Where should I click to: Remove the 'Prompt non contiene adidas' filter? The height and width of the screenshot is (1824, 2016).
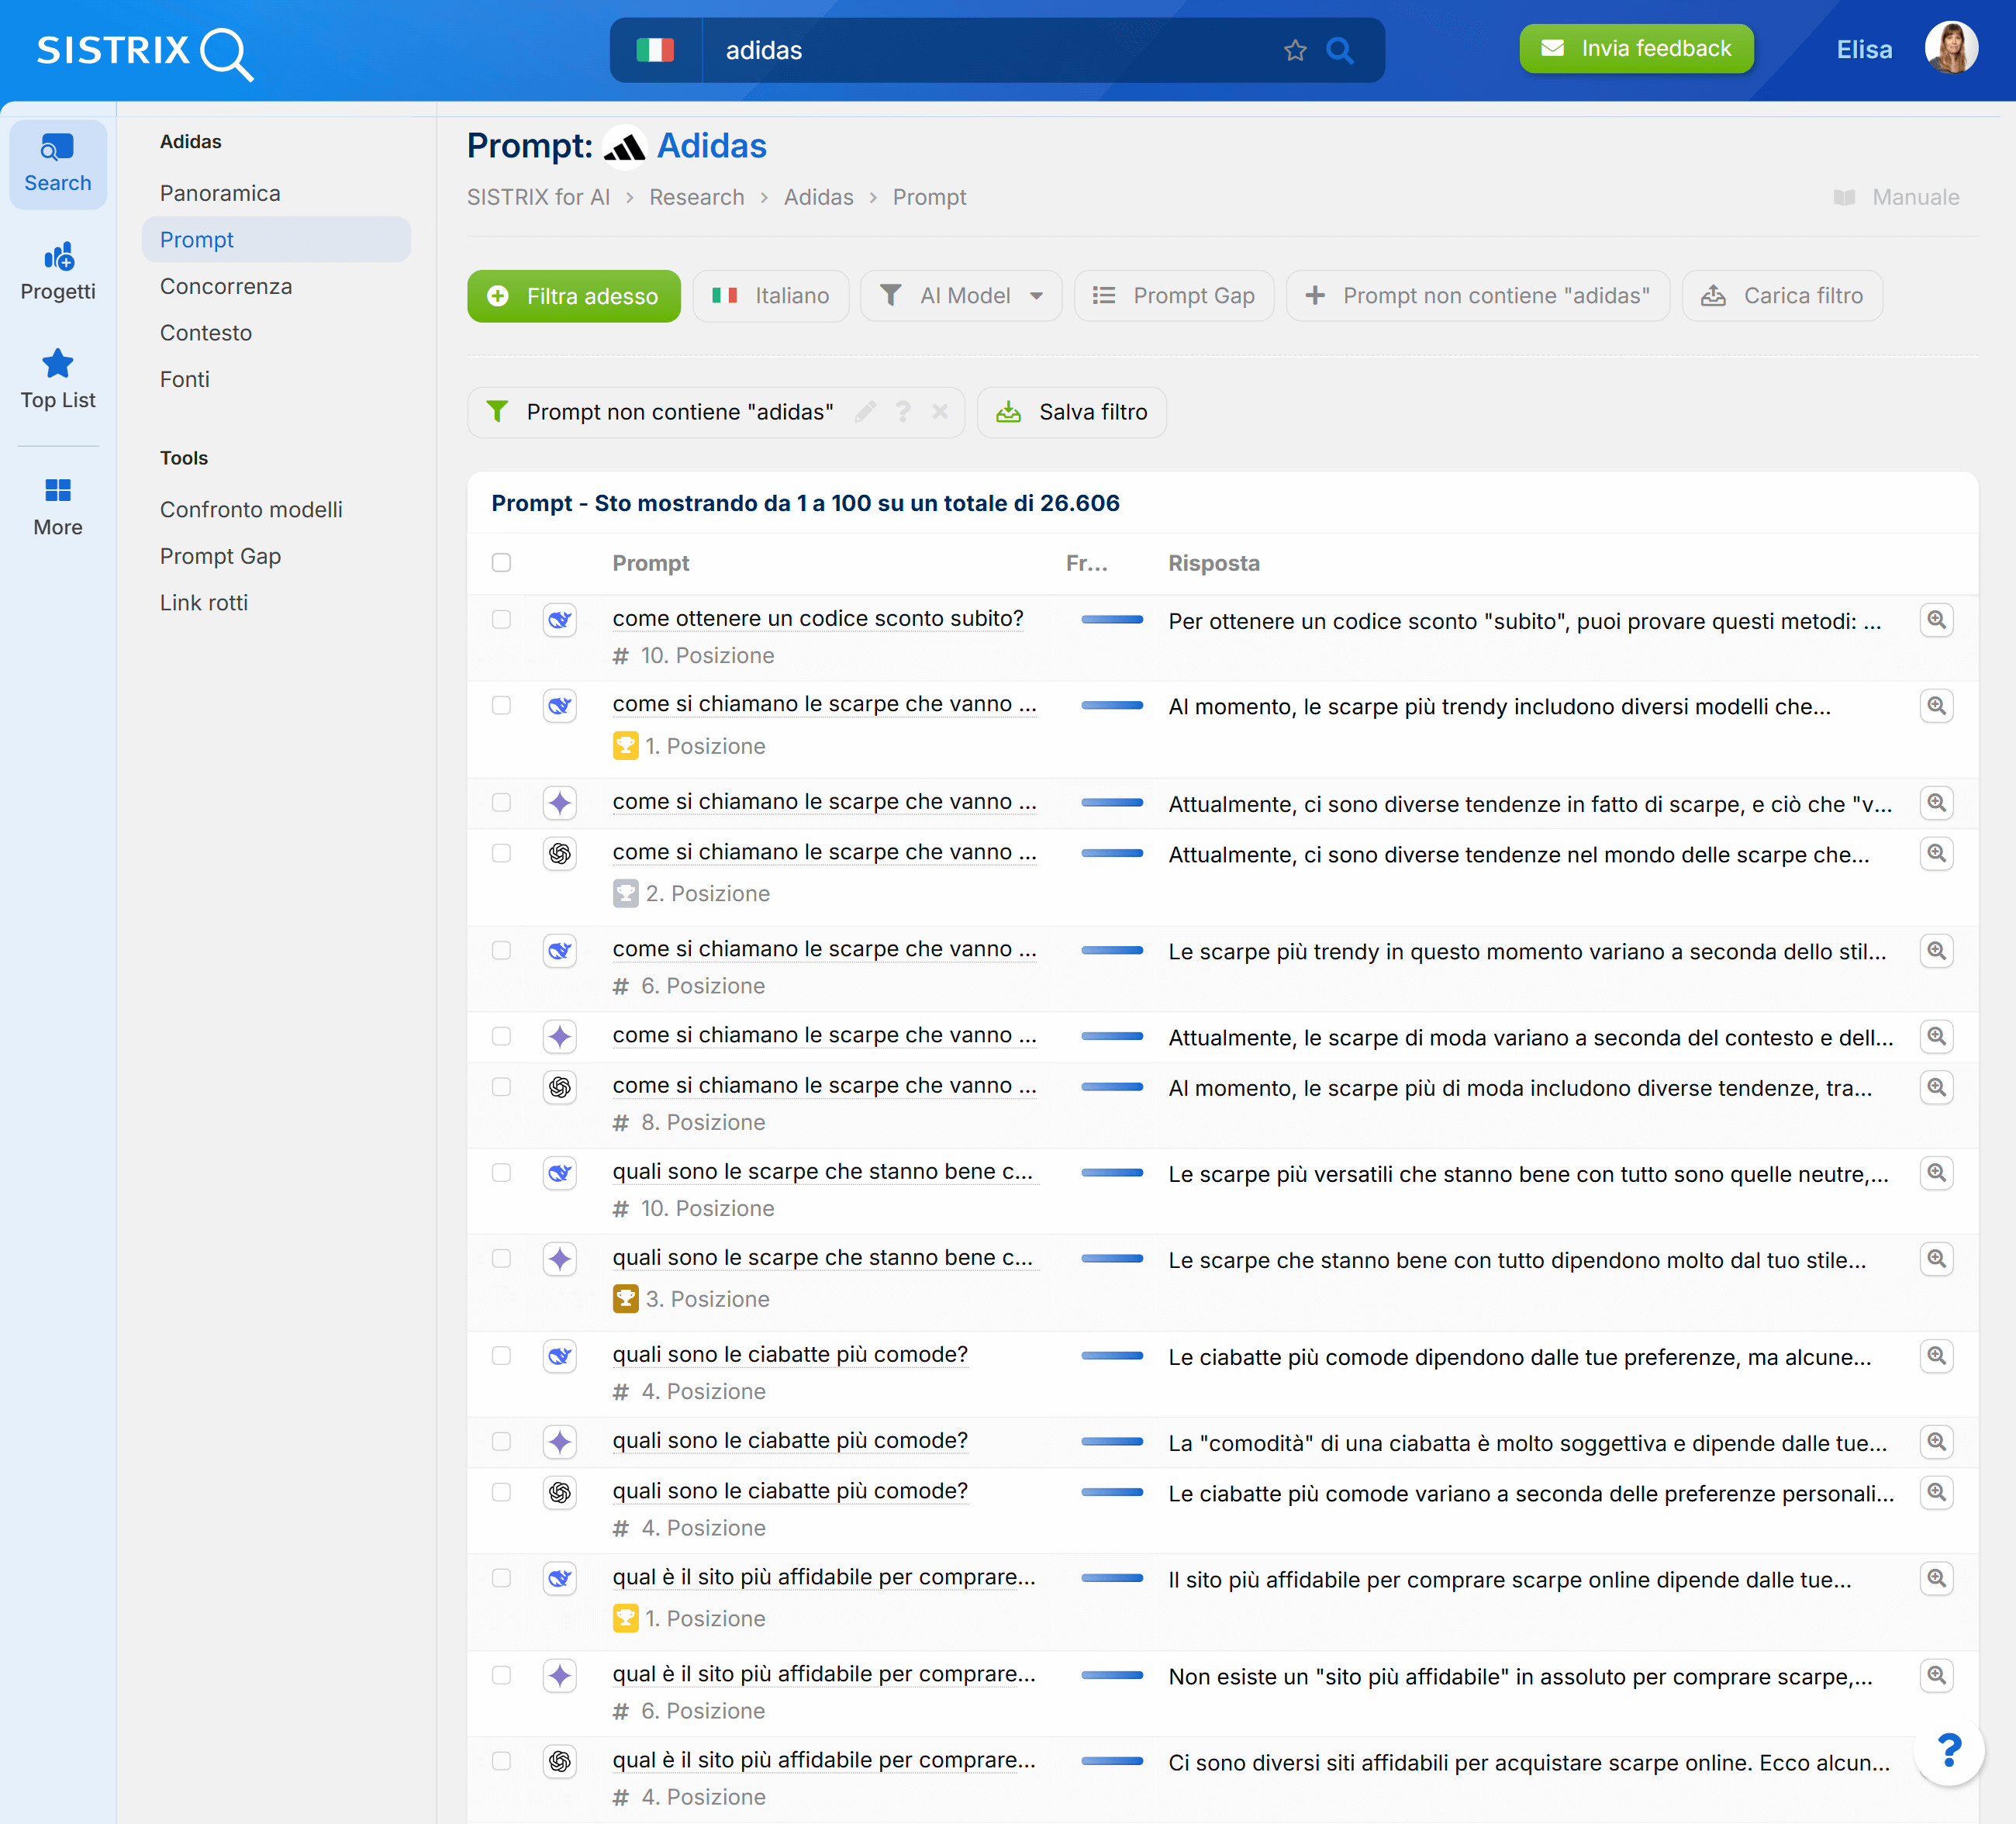(x=940, y=411)
